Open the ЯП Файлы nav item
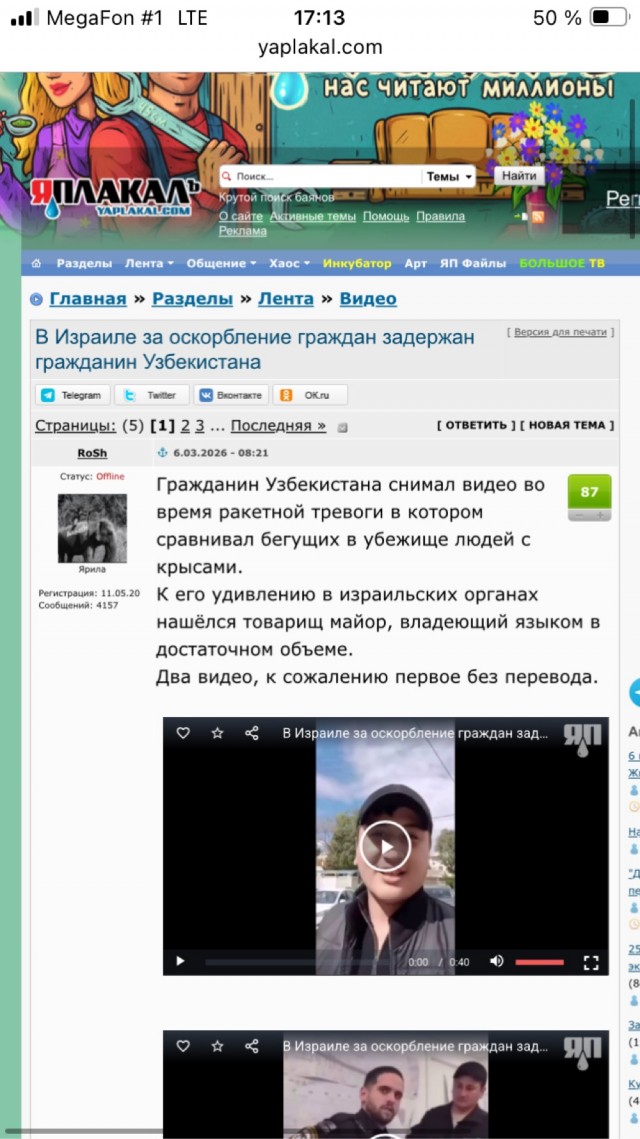 (x=473, y=264)
